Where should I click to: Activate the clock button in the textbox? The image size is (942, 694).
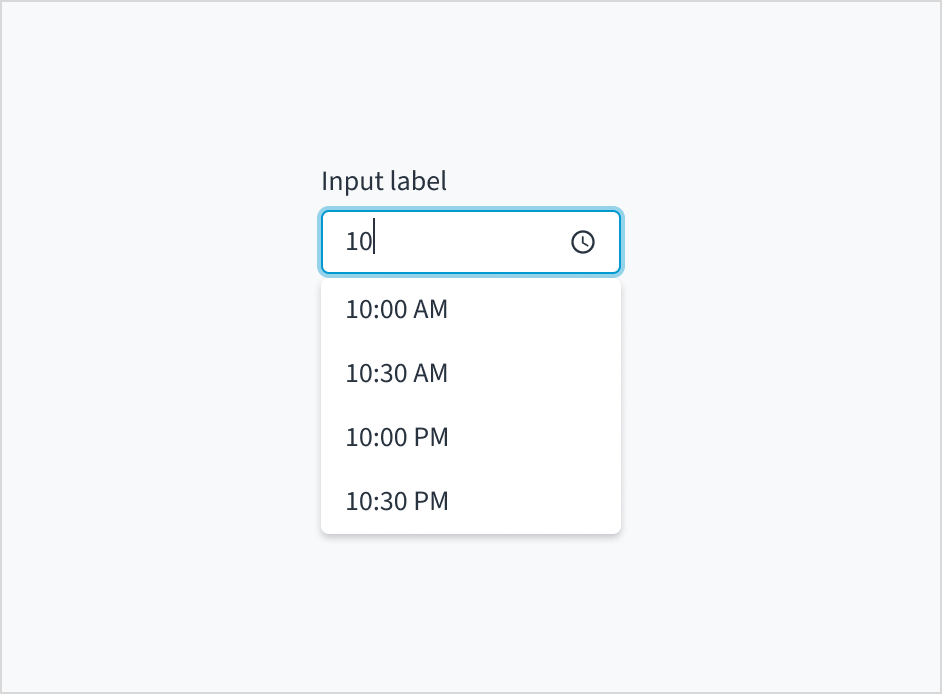583,241
